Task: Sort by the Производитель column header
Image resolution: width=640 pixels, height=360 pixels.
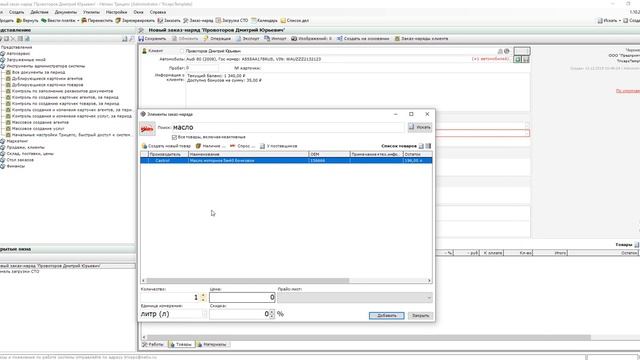Action: 169,154
